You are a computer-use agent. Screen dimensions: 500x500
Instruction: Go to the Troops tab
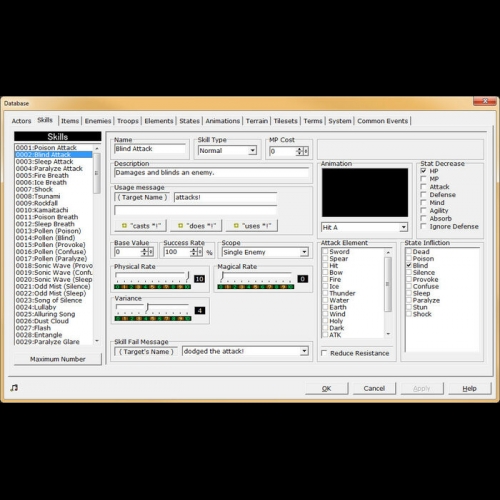(x=128, y=121)
